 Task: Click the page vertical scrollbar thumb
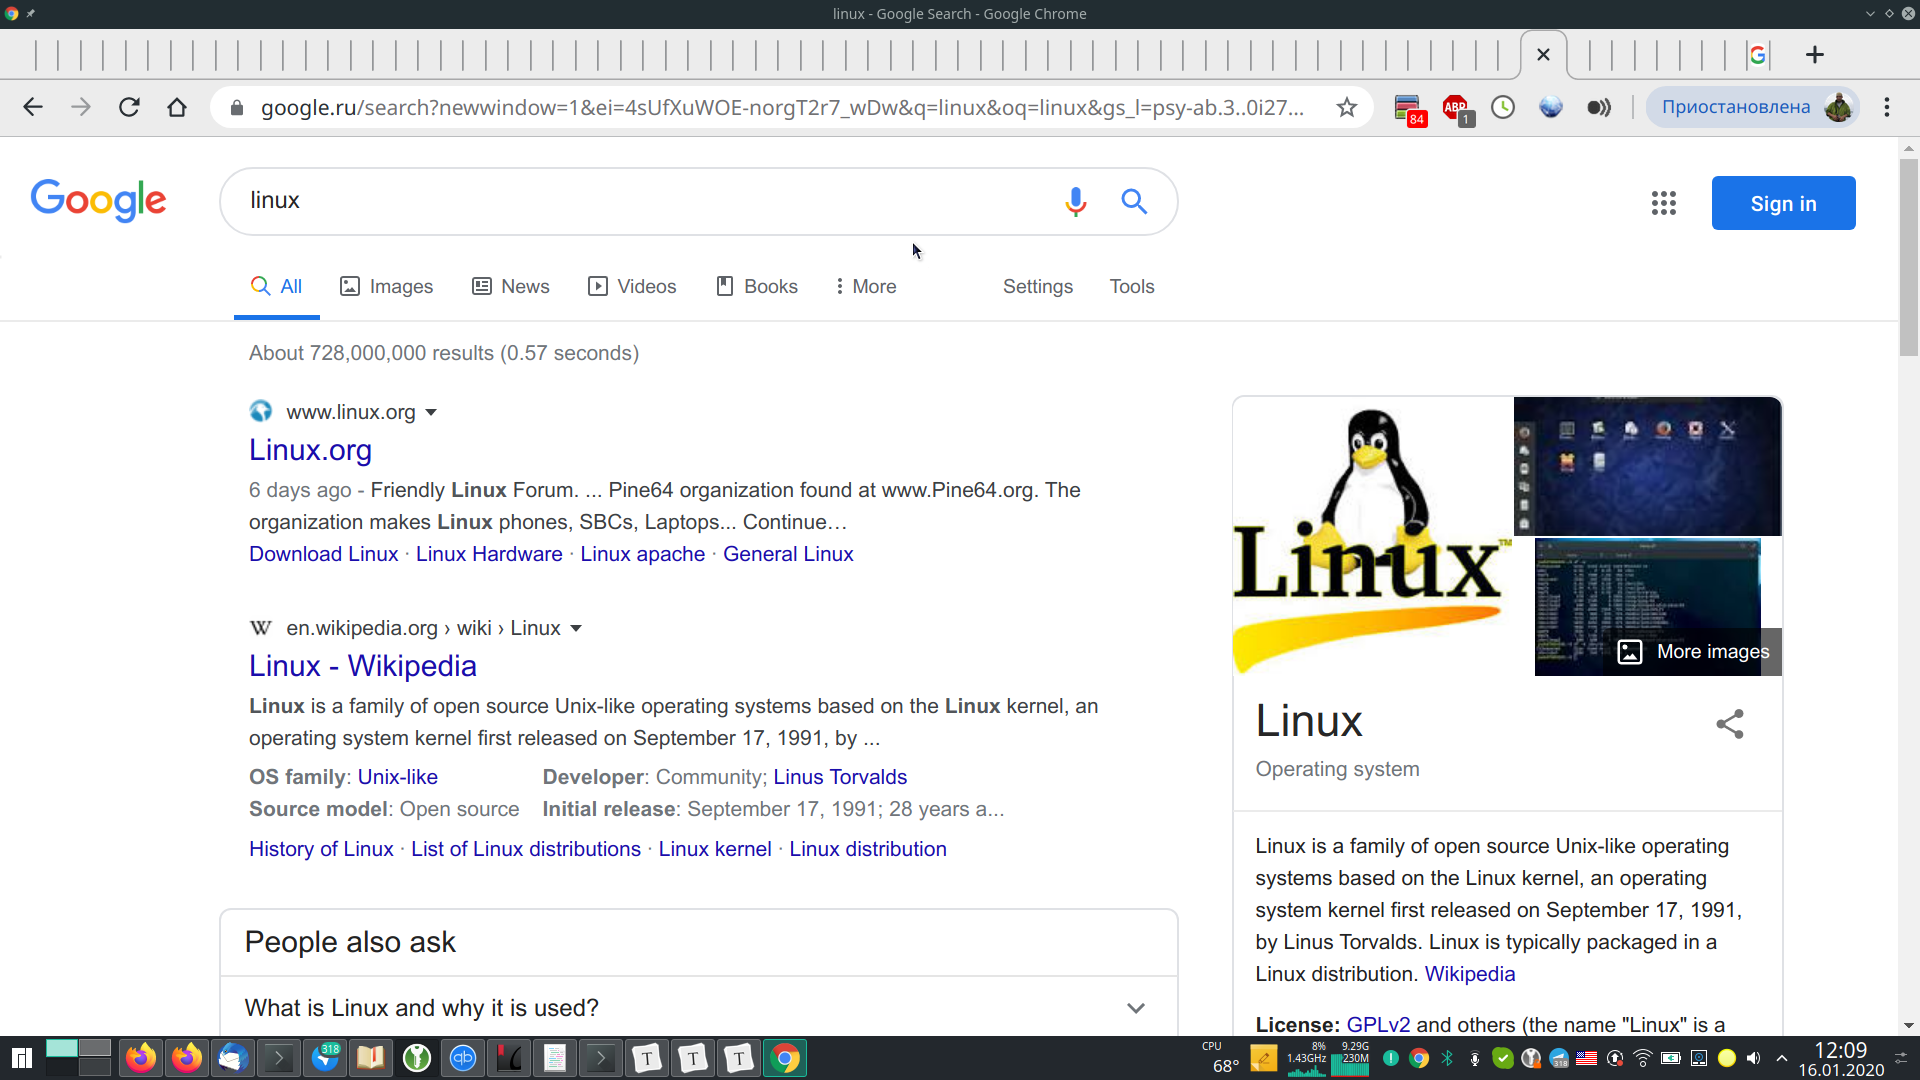point(1908,256)
